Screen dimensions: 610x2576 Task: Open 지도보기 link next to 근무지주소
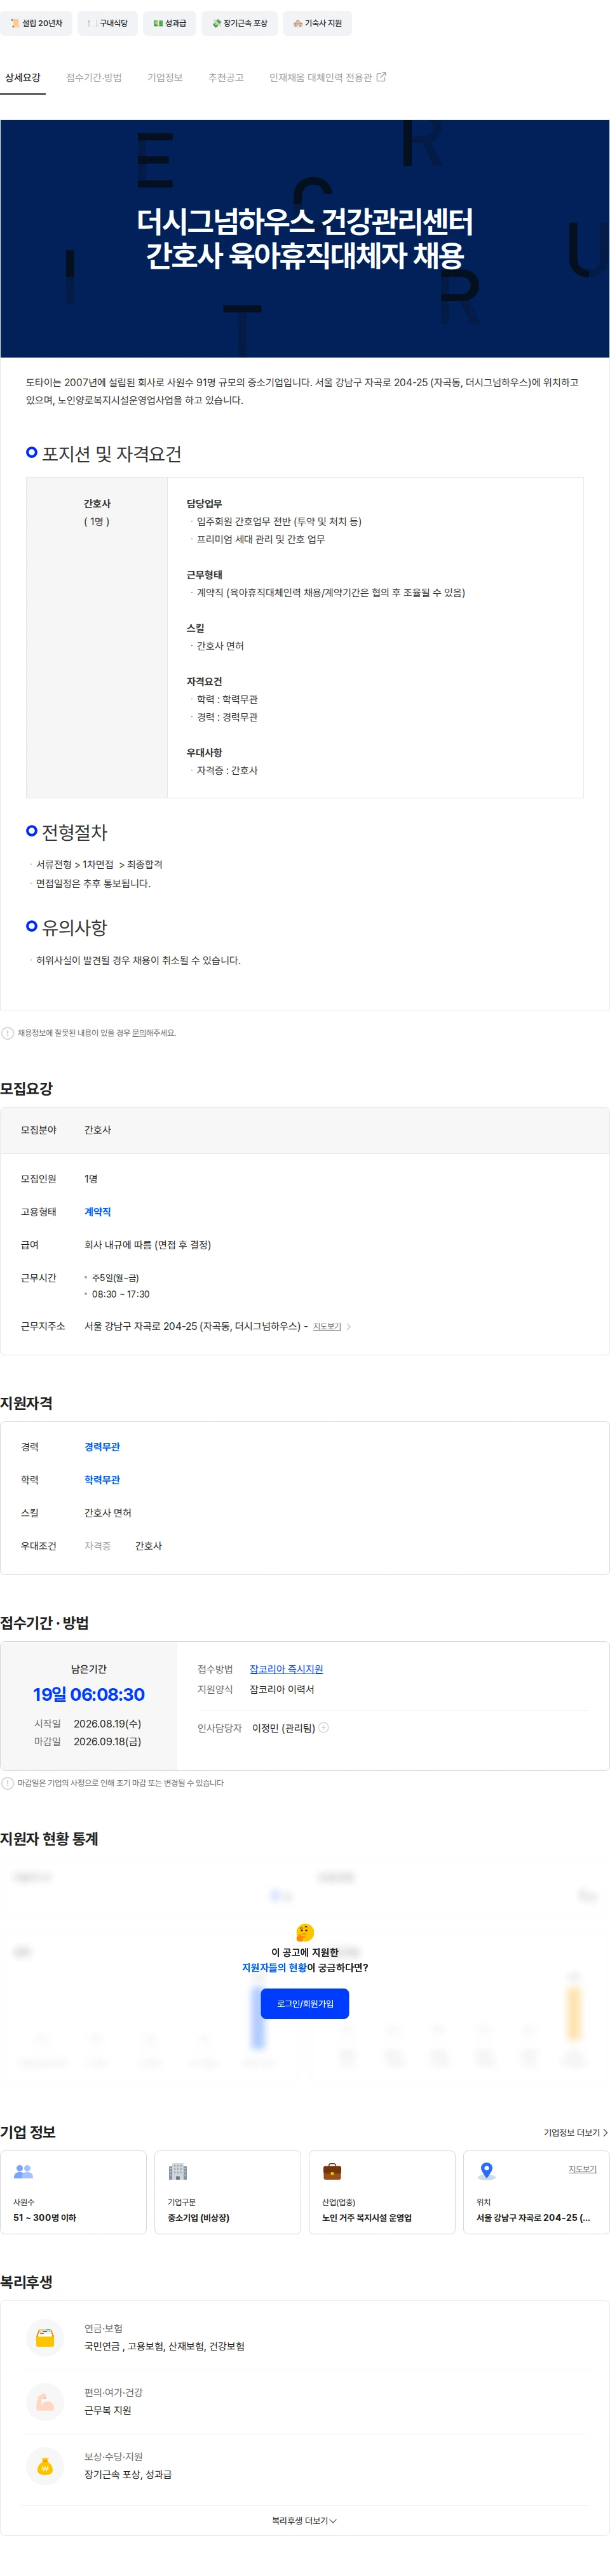[327, 1327]
